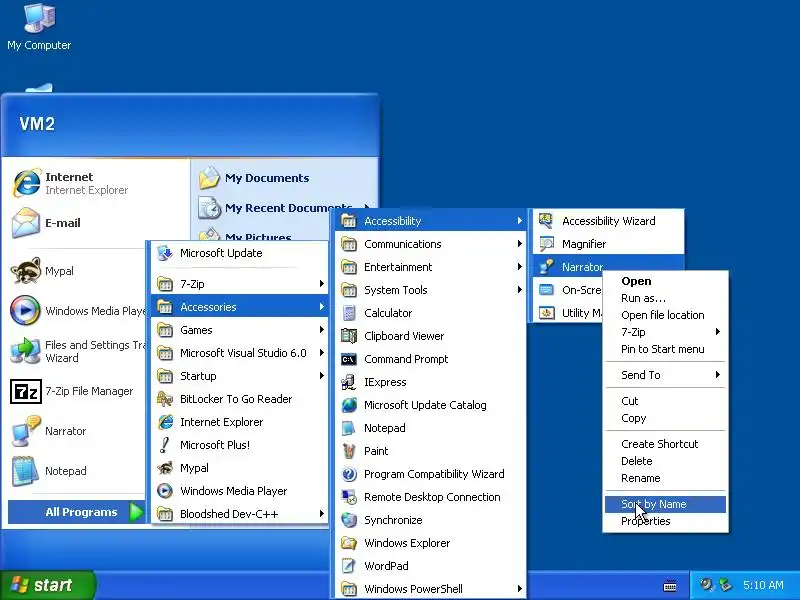Viewport: 800px width, 600px height.
Task: Click the Narrator icon in Start menu left column
Action: coord(26,431)
